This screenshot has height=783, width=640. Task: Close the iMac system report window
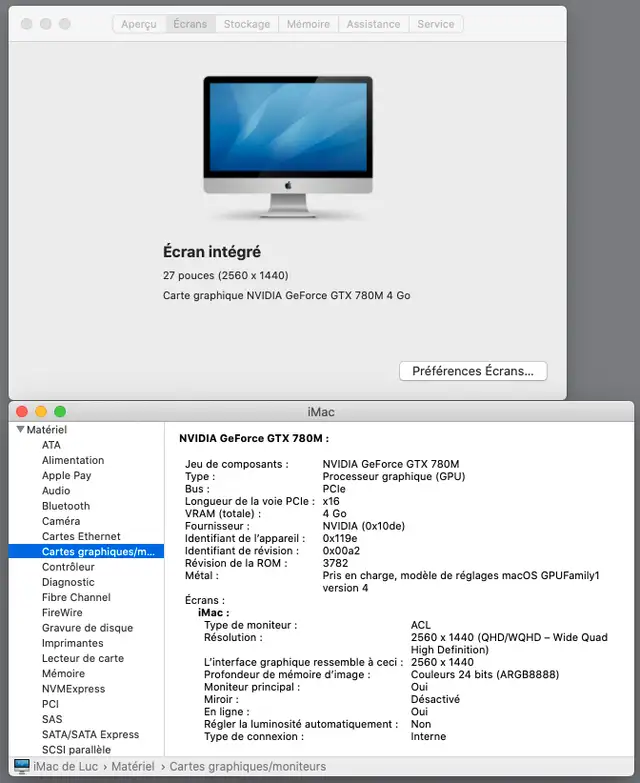click(22, 411)
